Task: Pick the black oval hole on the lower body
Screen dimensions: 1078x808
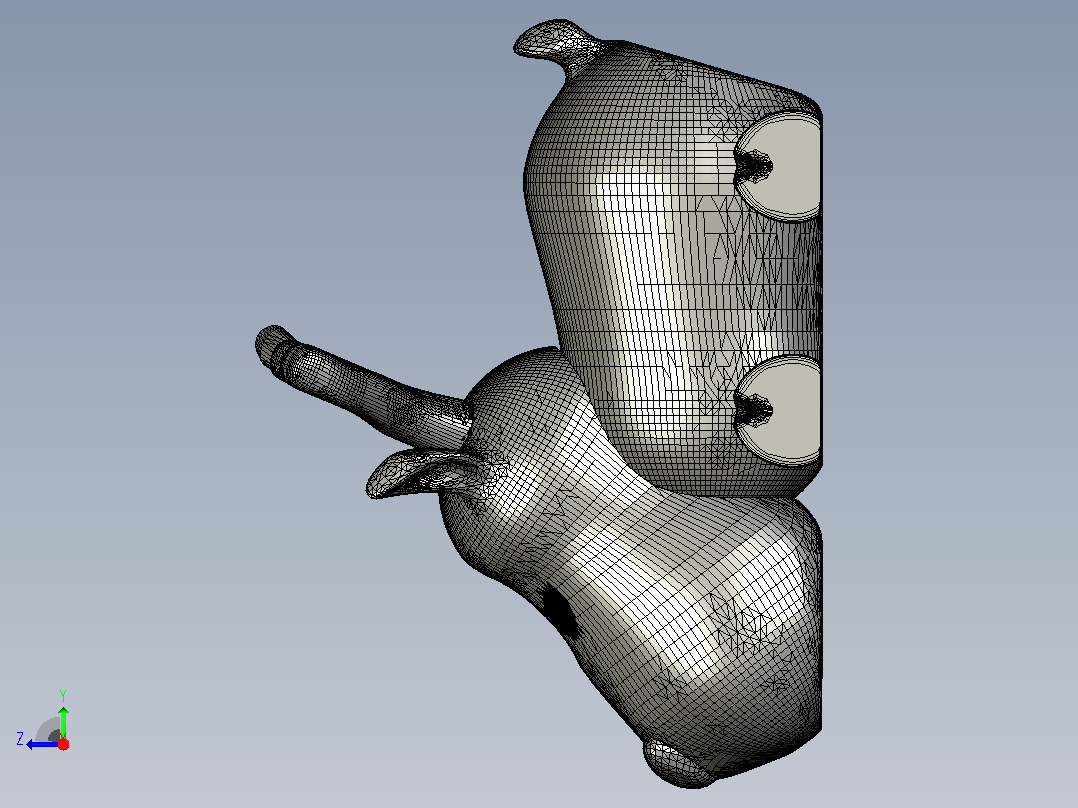Action: coord(560,612)
